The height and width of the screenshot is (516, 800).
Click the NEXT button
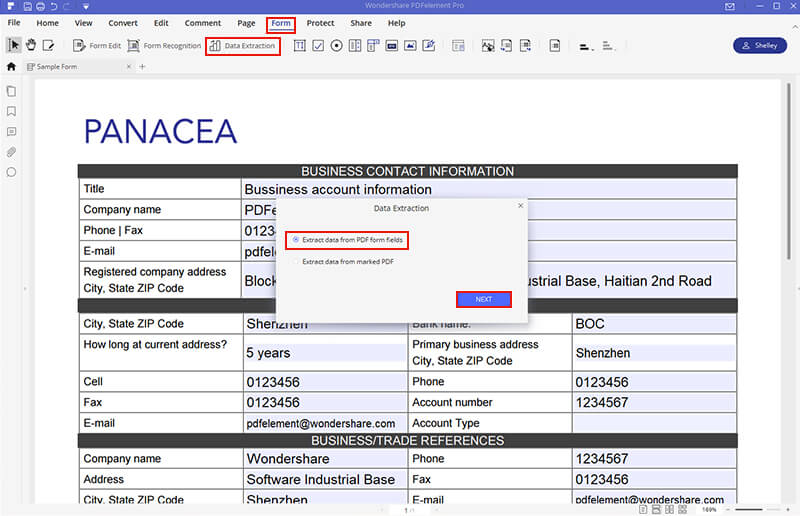point(484,300)
